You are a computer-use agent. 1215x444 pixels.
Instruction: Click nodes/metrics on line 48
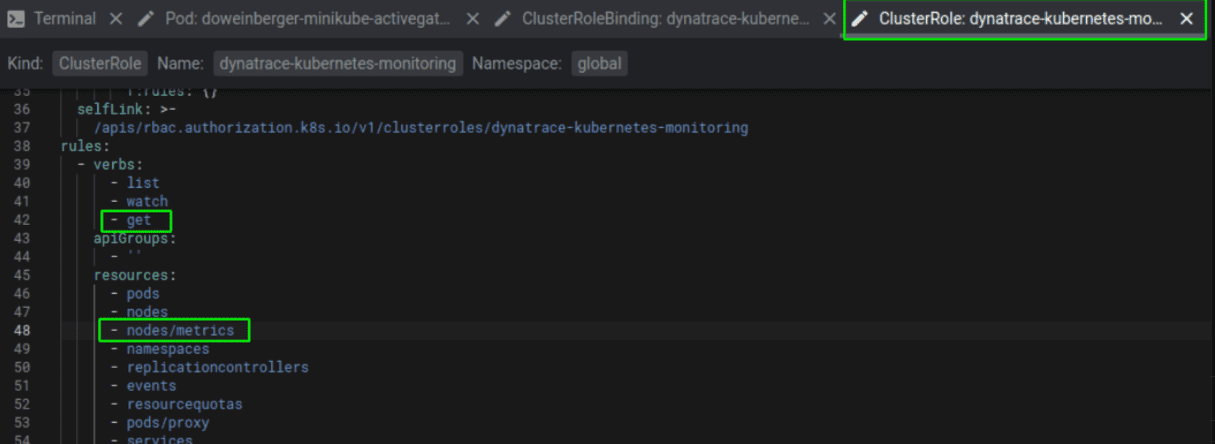180,330
